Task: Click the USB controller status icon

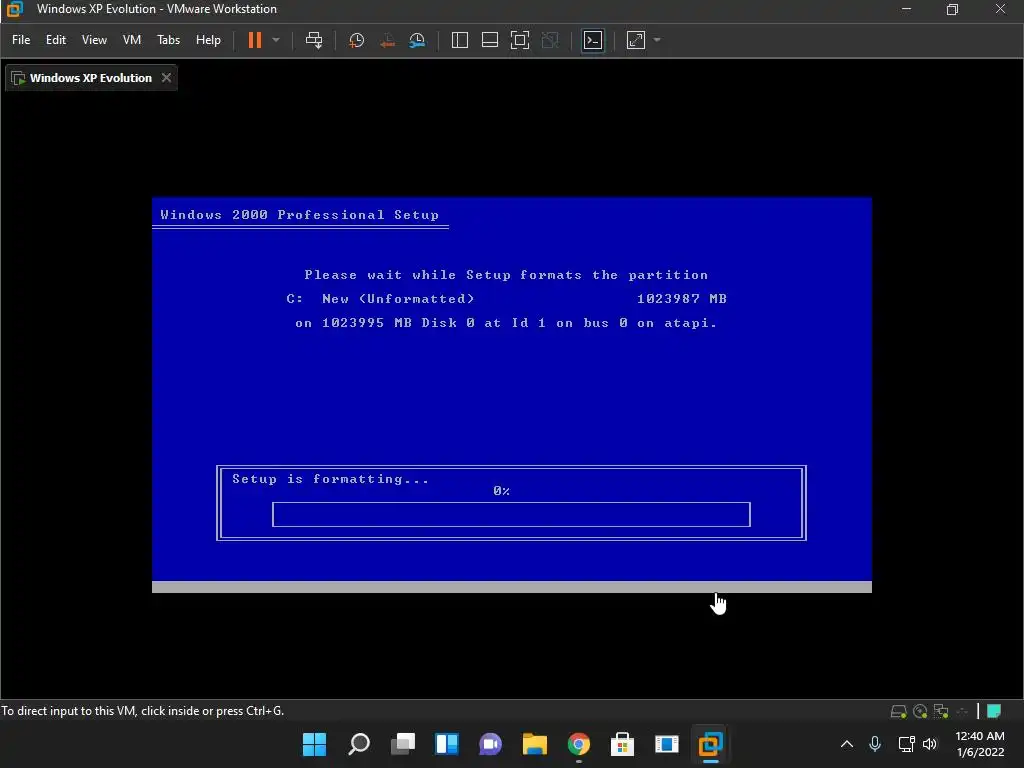Action: (x=963, y=711)
